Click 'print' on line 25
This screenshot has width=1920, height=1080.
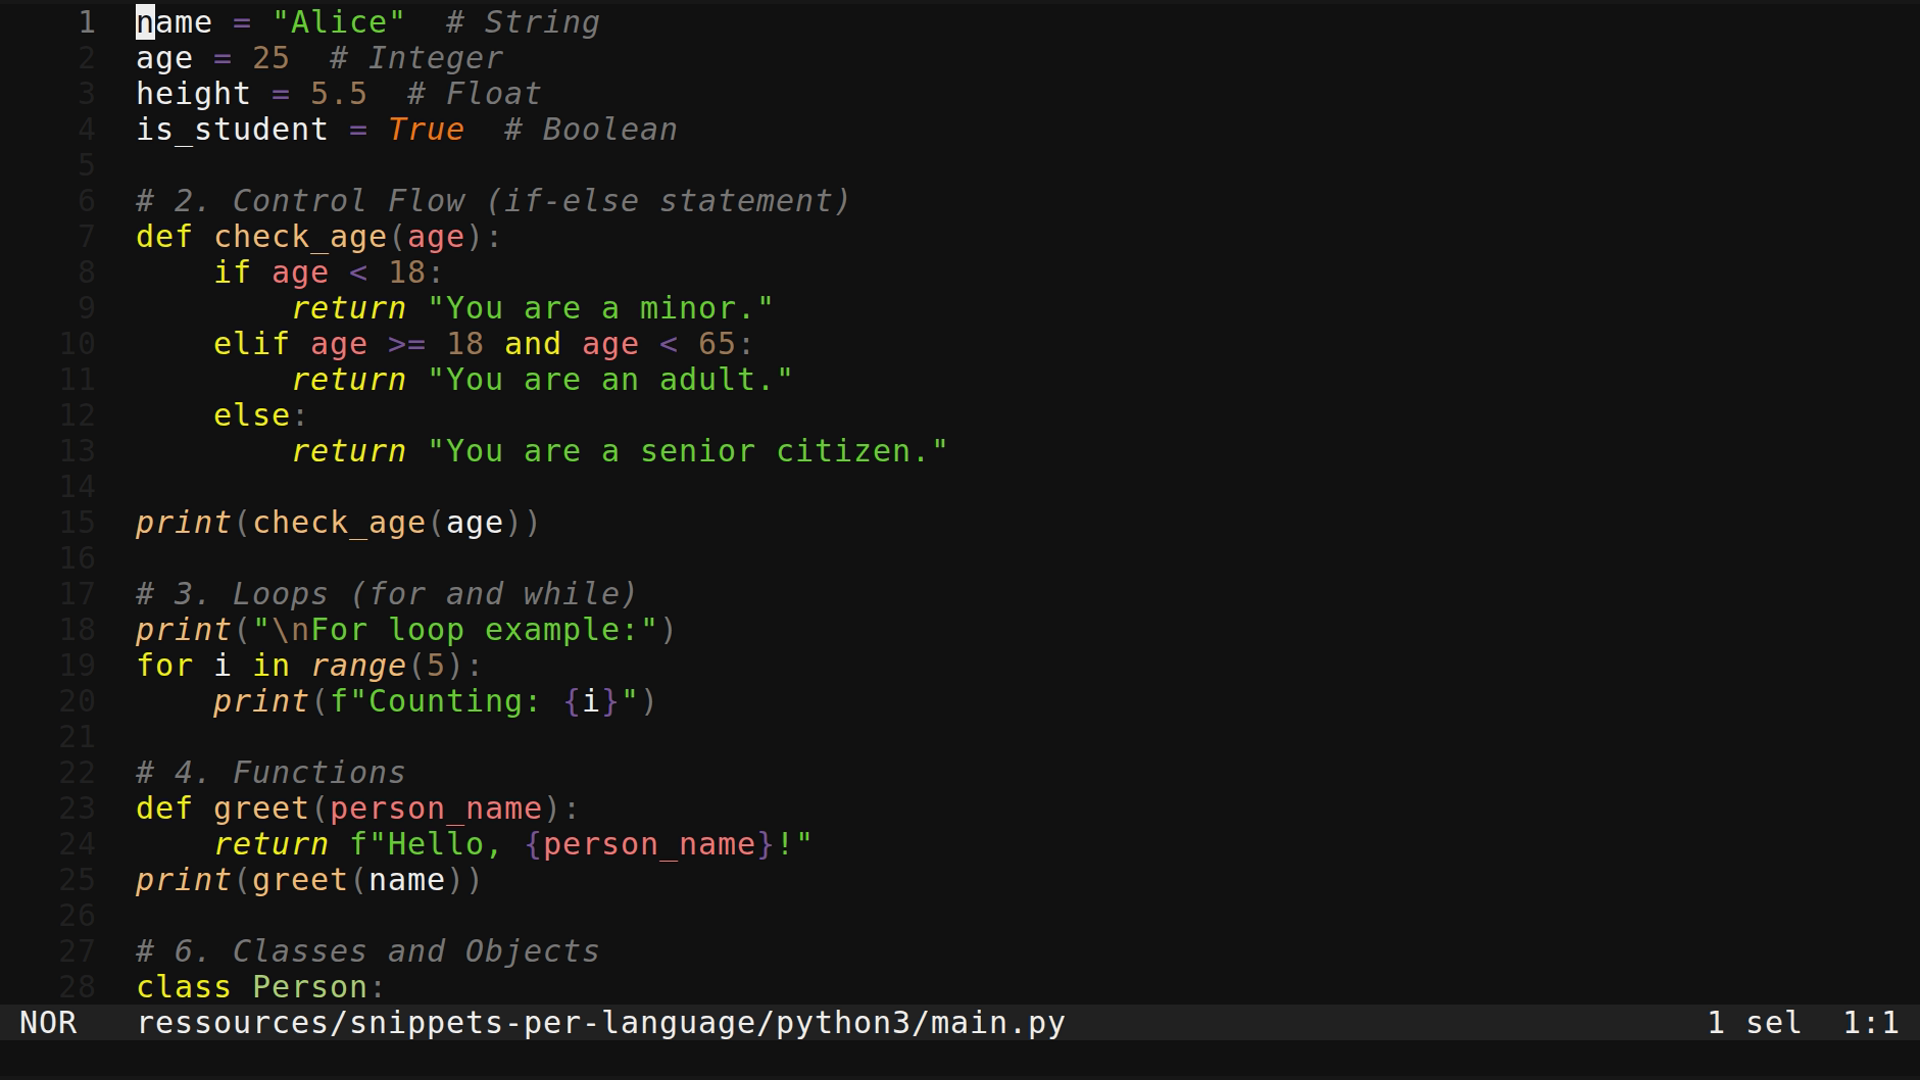183,880
